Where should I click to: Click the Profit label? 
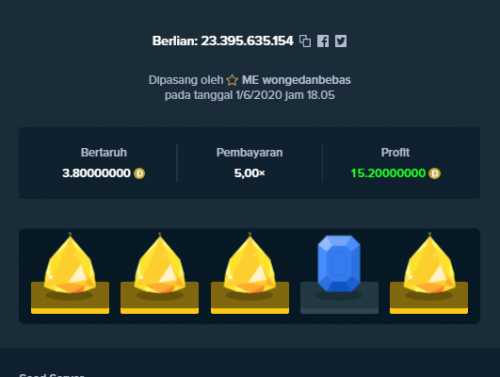point(395,152)
